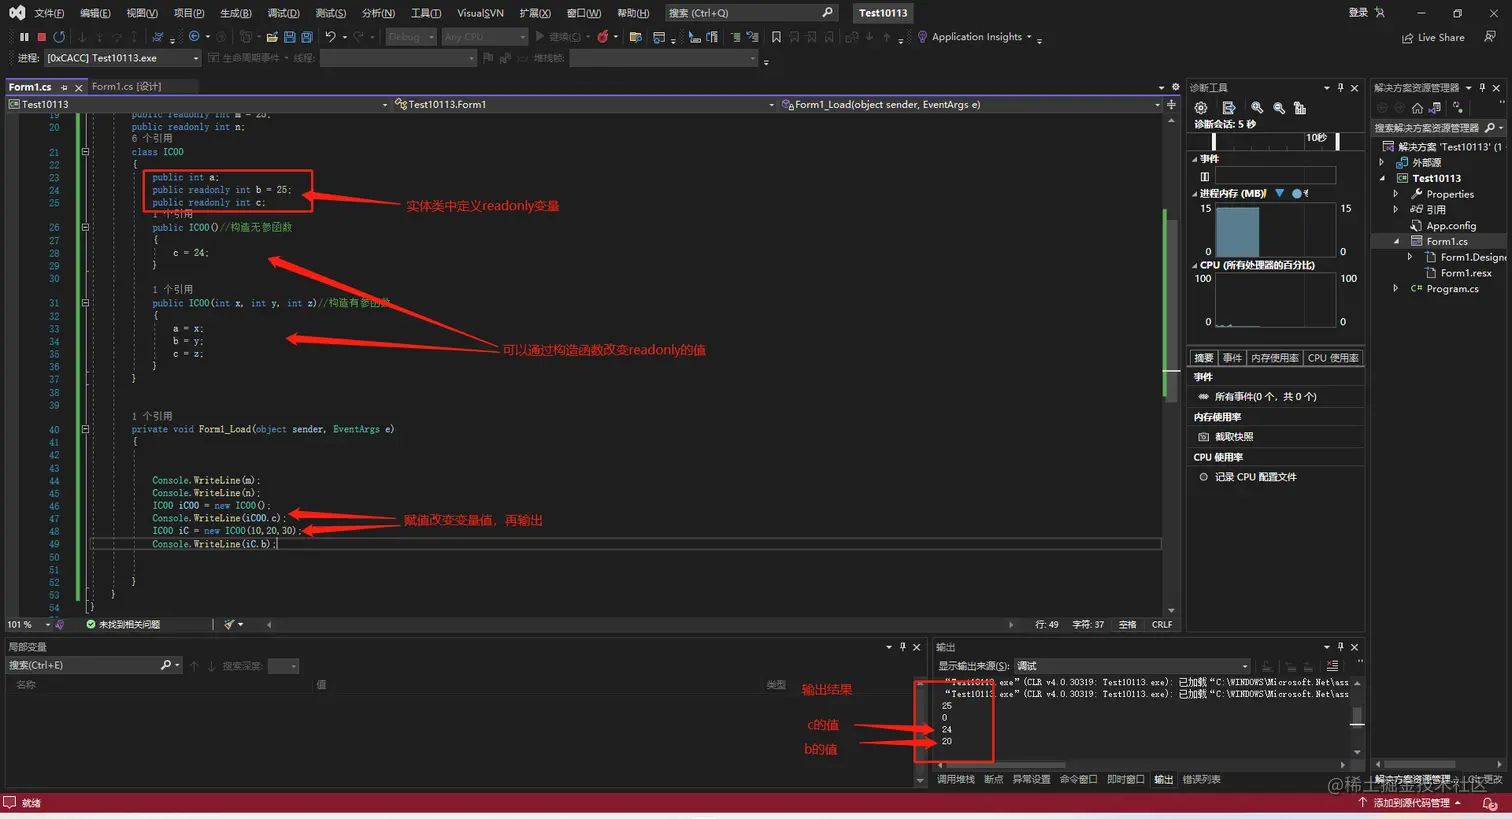Click the export diagnostic session icon
The height and width of the screenshot is (819, 1512).
(x=1229, y=108)
